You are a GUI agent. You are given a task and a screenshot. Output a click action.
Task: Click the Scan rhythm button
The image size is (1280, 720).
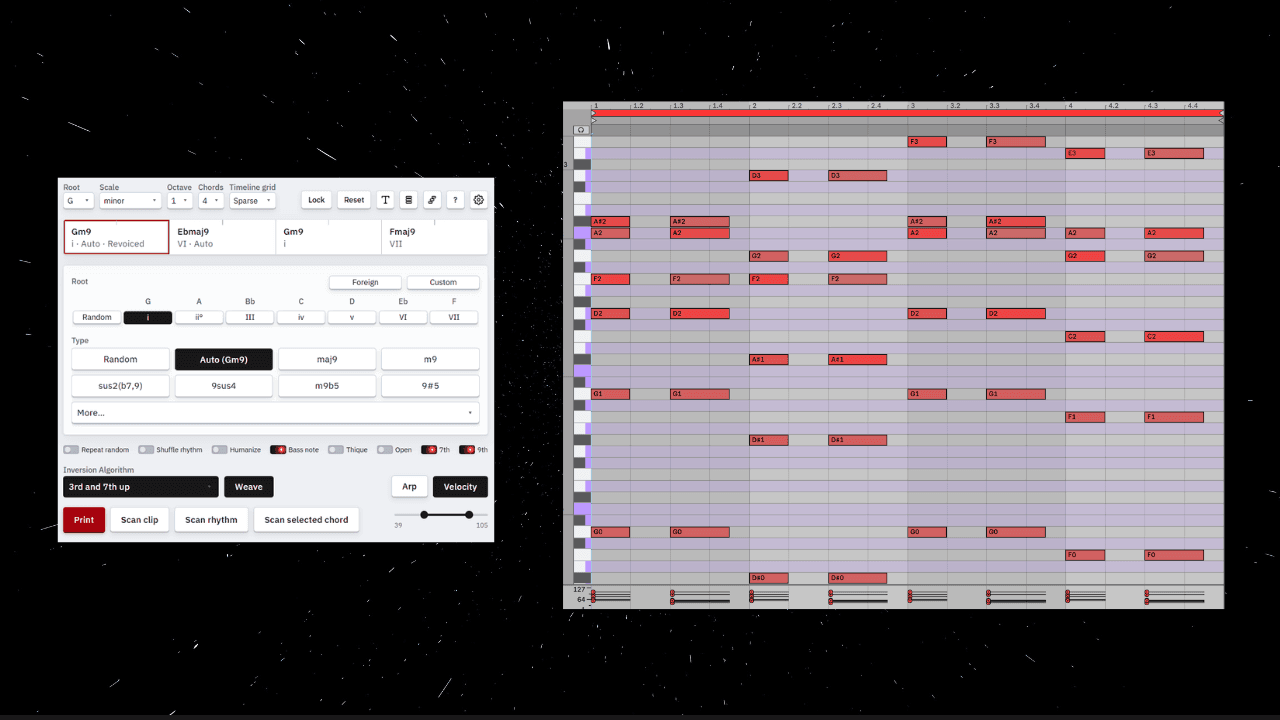pos(211,520)
